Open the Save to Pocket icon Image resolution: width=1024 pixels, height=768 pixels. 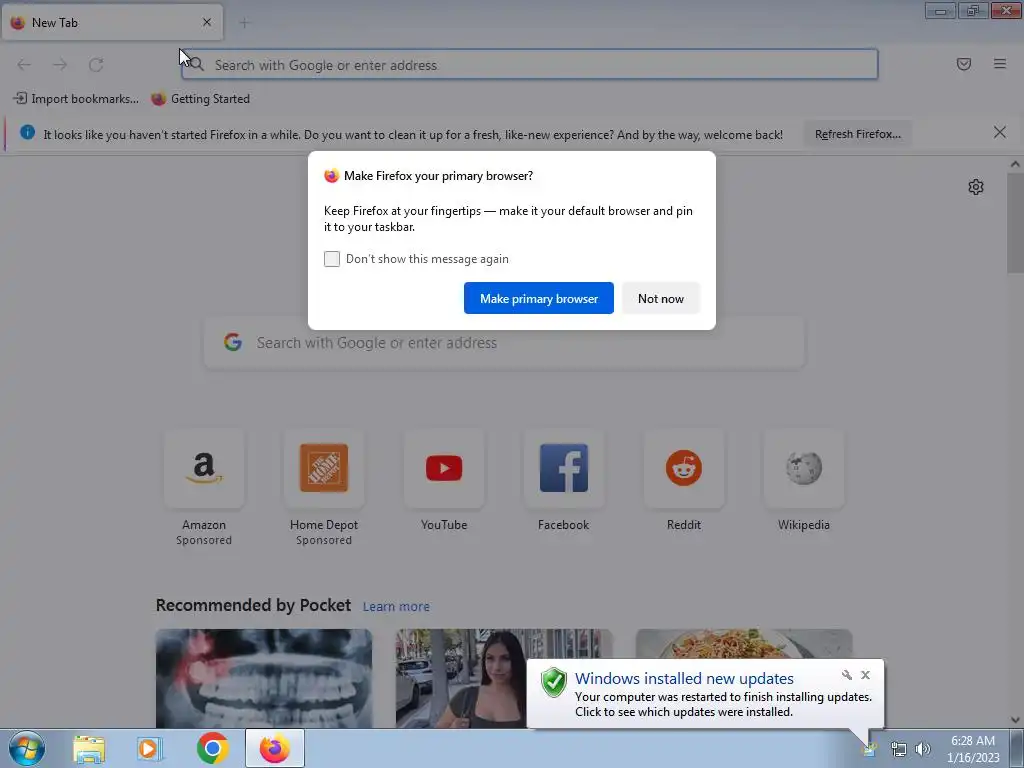tap(963, 64)
